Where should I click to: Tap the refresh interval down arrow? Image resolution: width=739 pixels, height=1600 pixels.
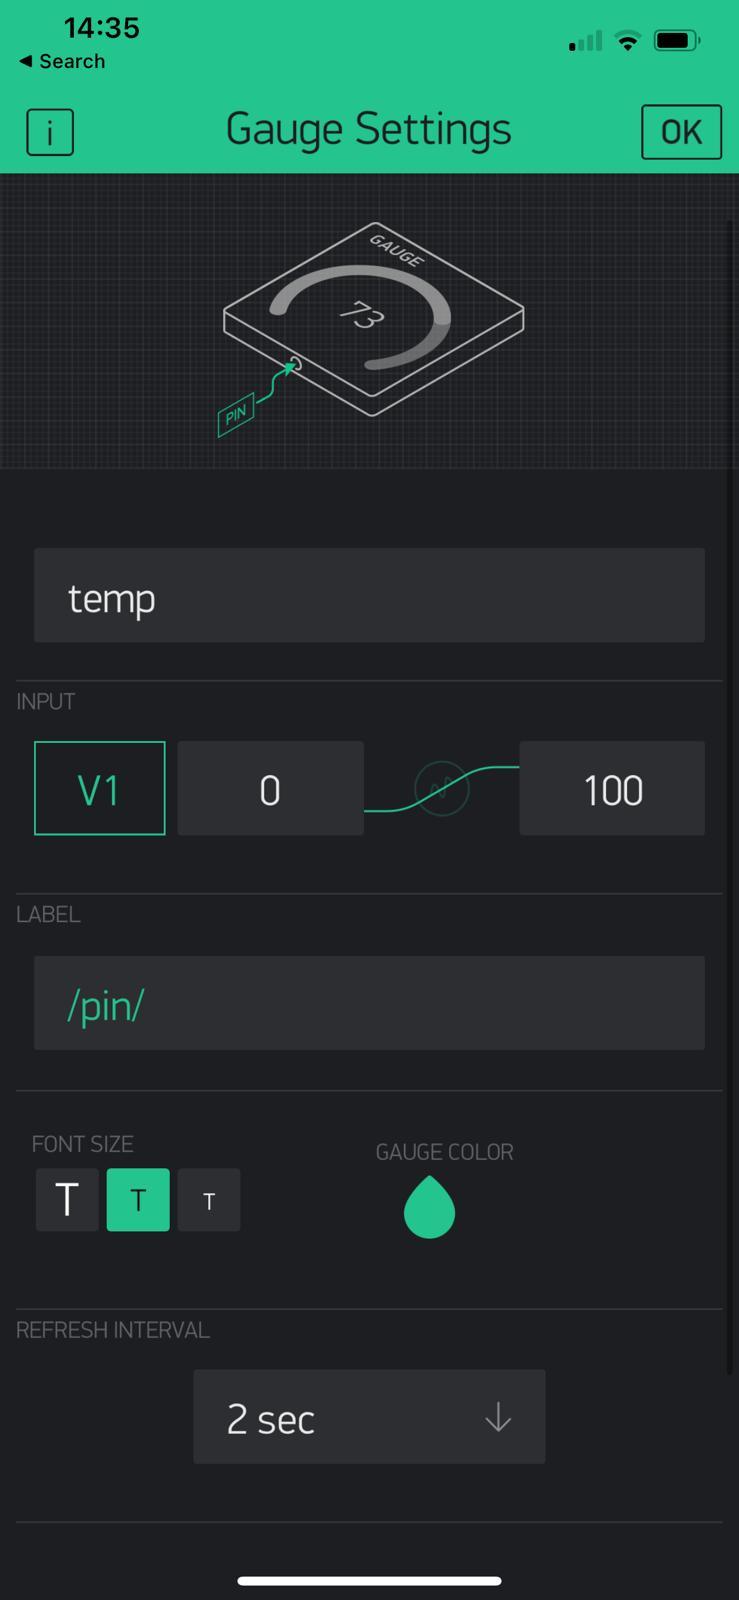tap(498, 1418)
